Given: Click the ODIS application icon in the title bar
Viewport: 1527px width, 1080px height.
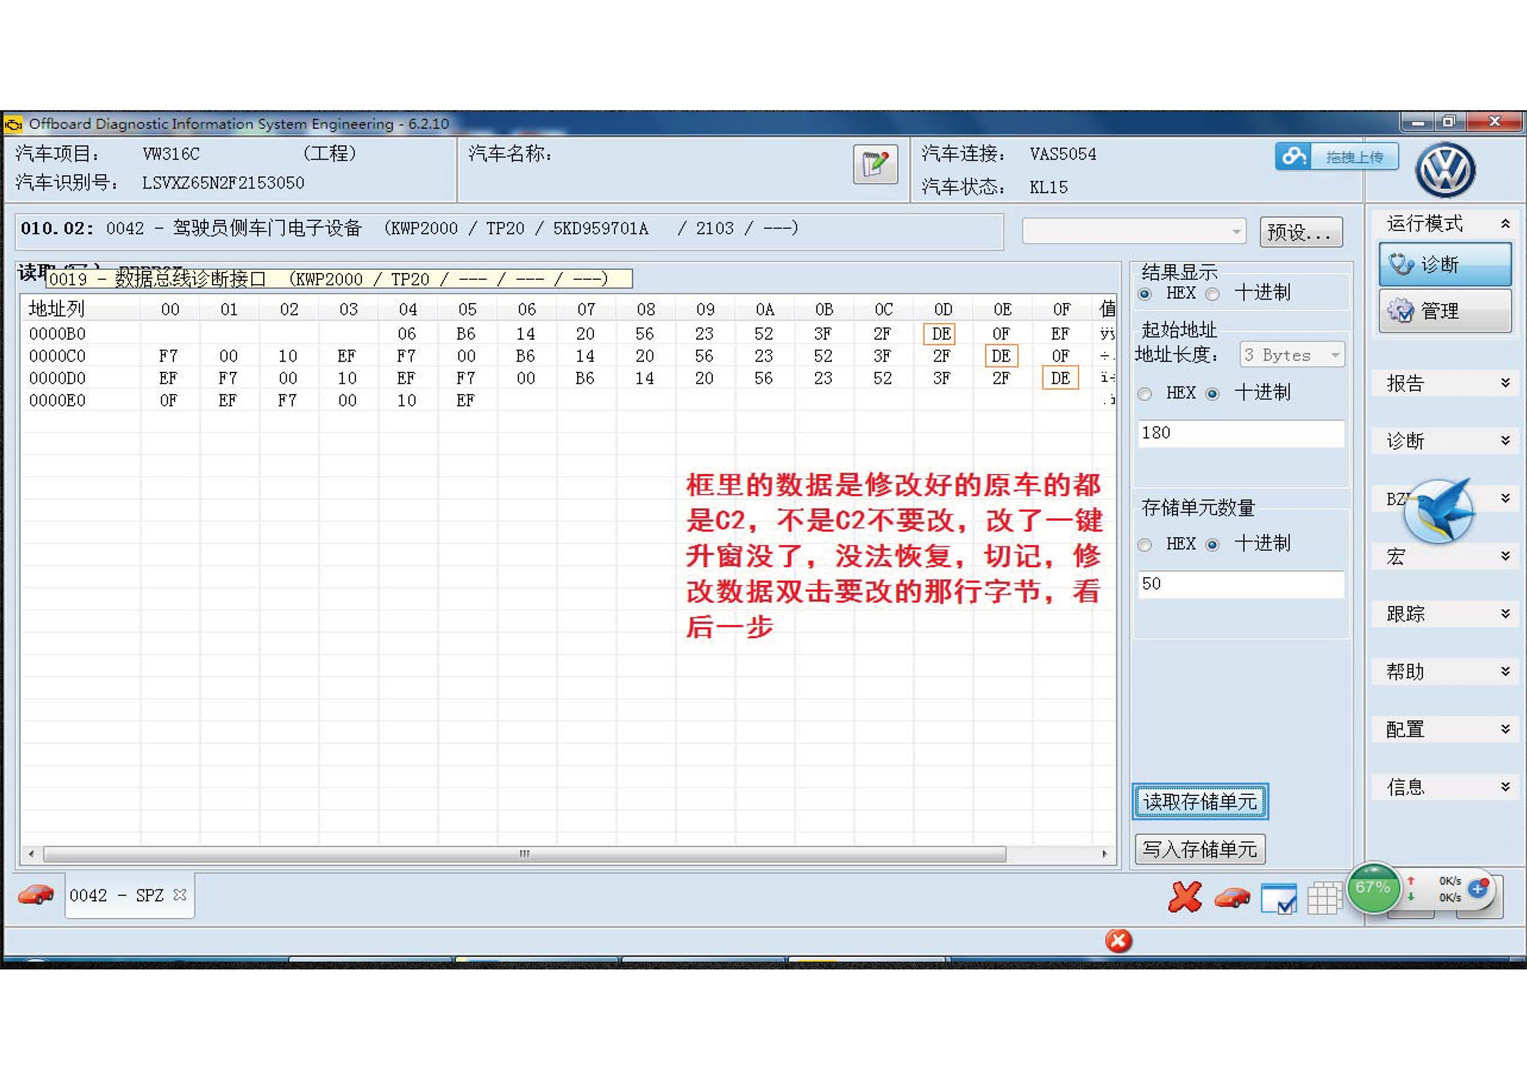Looking at the screenshot, I should [14, 124].
